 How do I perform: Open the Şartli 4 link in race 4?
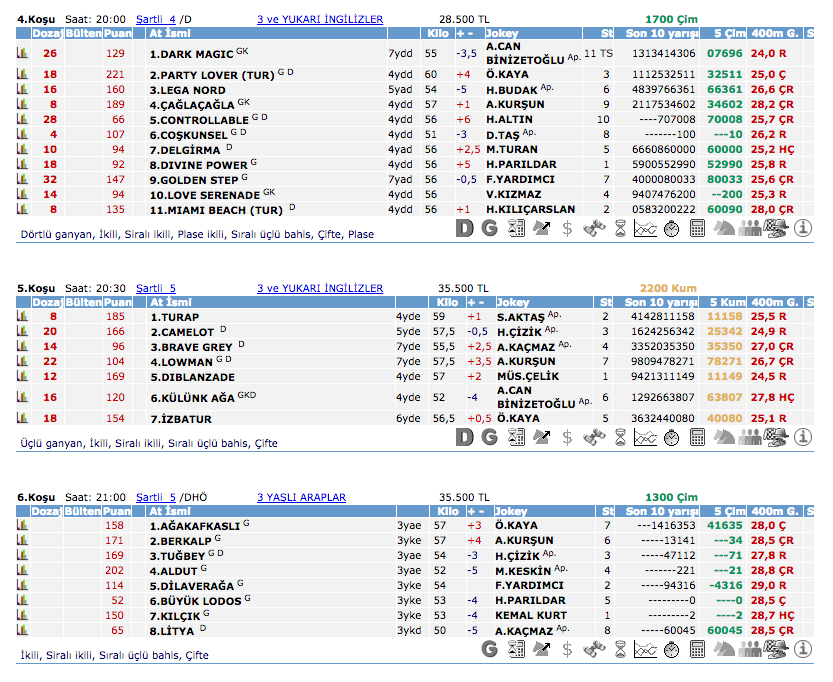[x=155, y=19]
